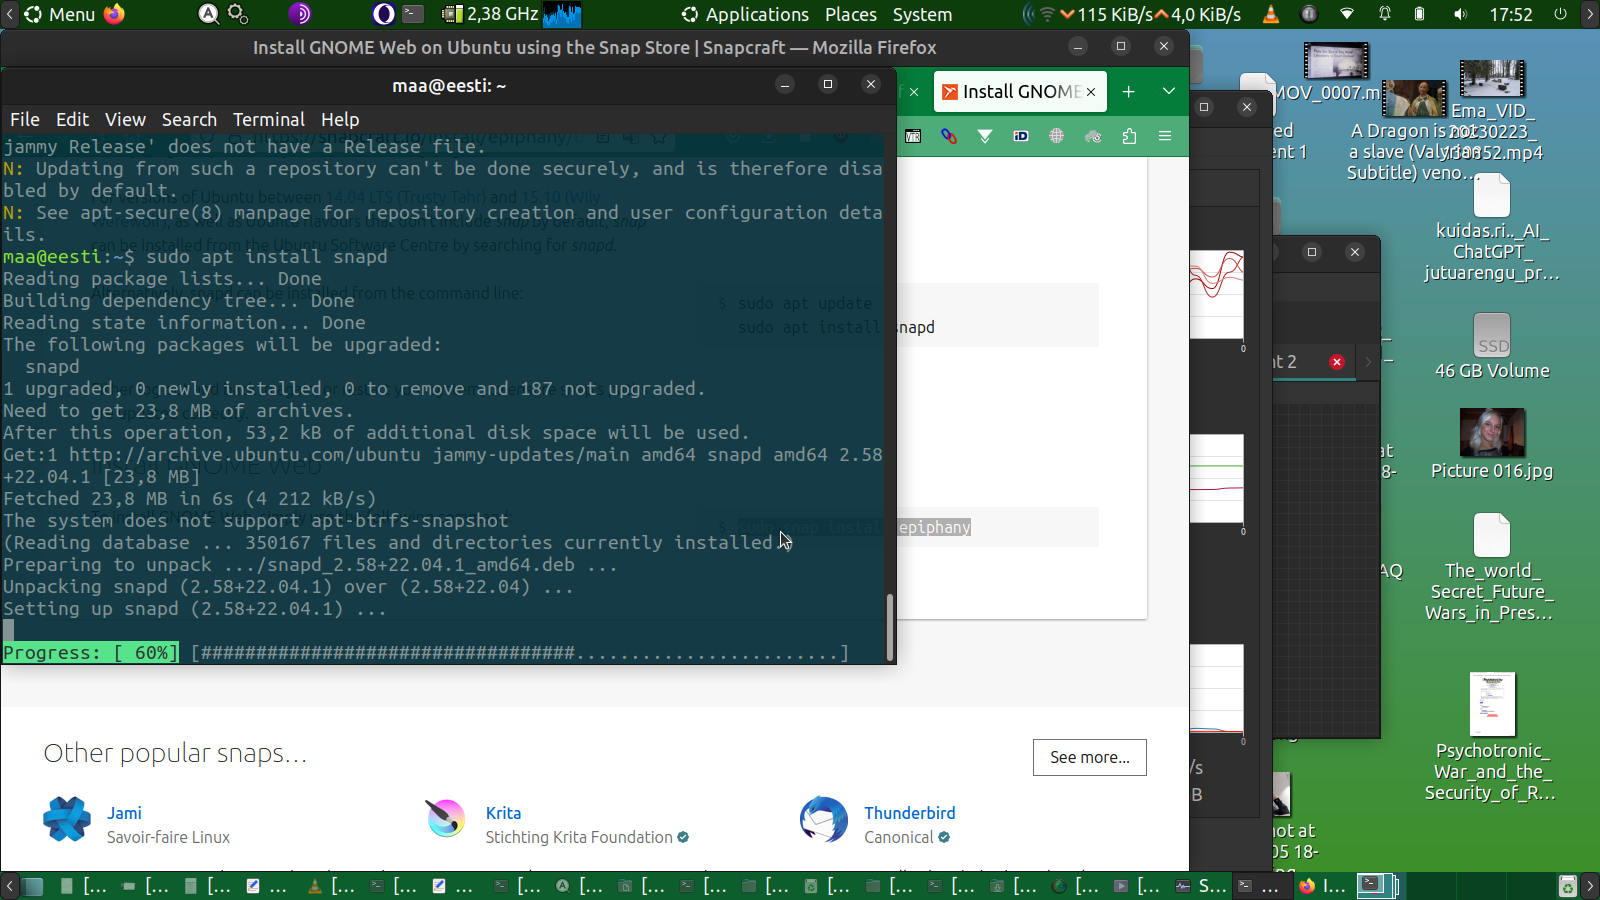Open the Firefox extensions puzzle icon
This screenshot has width=1600, height=900.
coord(1129,136)
